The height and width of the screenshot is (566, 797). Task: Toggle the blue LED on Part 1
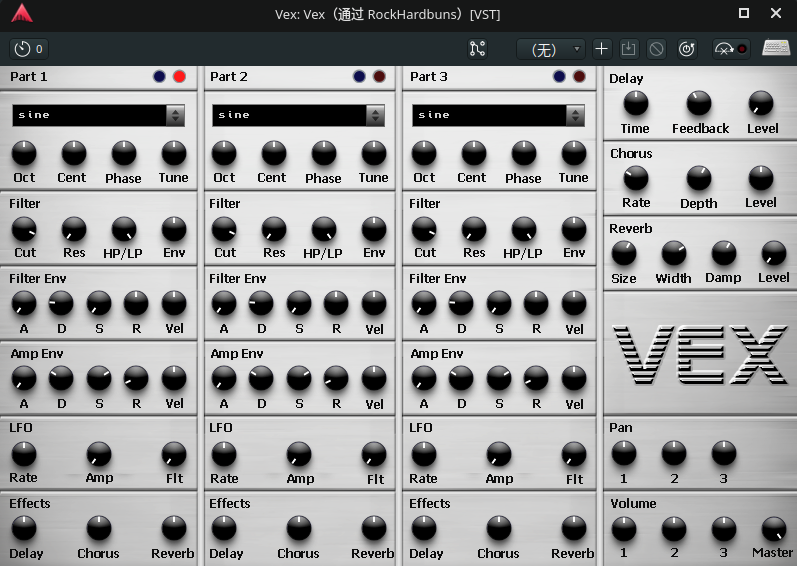tap(159, 77)
